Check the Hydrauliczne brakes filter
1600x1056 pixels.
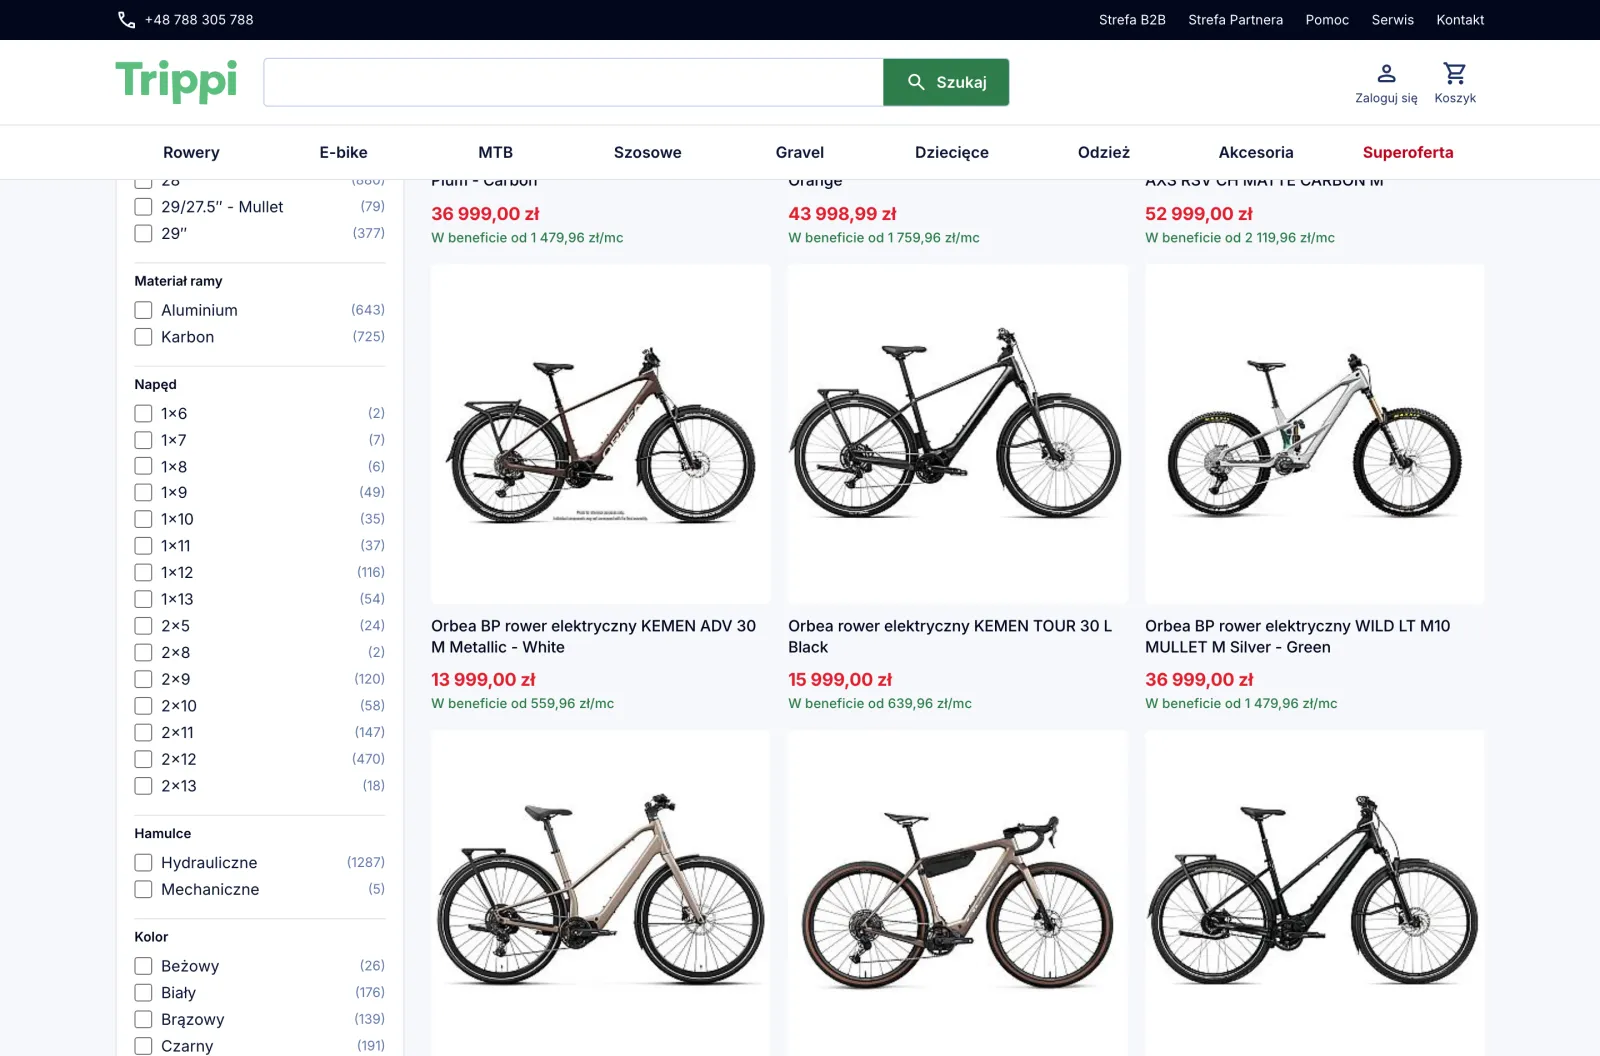[143, 862]
